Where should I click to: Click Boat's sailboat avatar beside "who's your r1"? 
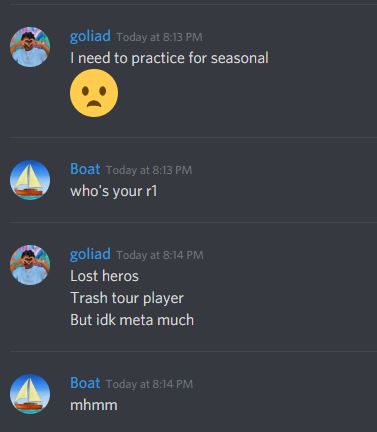[30, 180]
